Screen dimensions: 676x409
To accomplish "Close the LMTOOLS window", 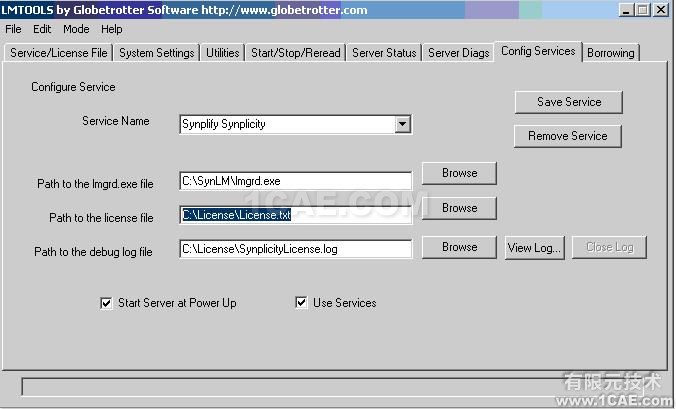I will pos(660,9).
